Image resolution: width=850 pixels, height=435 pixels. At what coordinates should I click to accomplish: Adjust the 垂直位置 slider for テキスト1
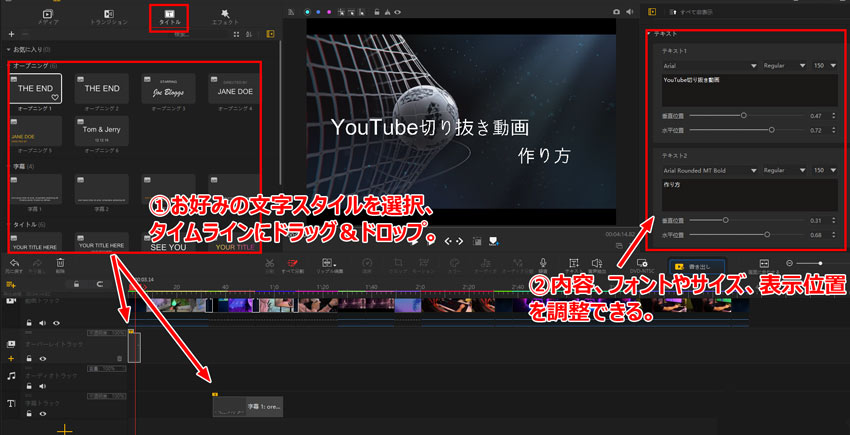coord(743,115)
